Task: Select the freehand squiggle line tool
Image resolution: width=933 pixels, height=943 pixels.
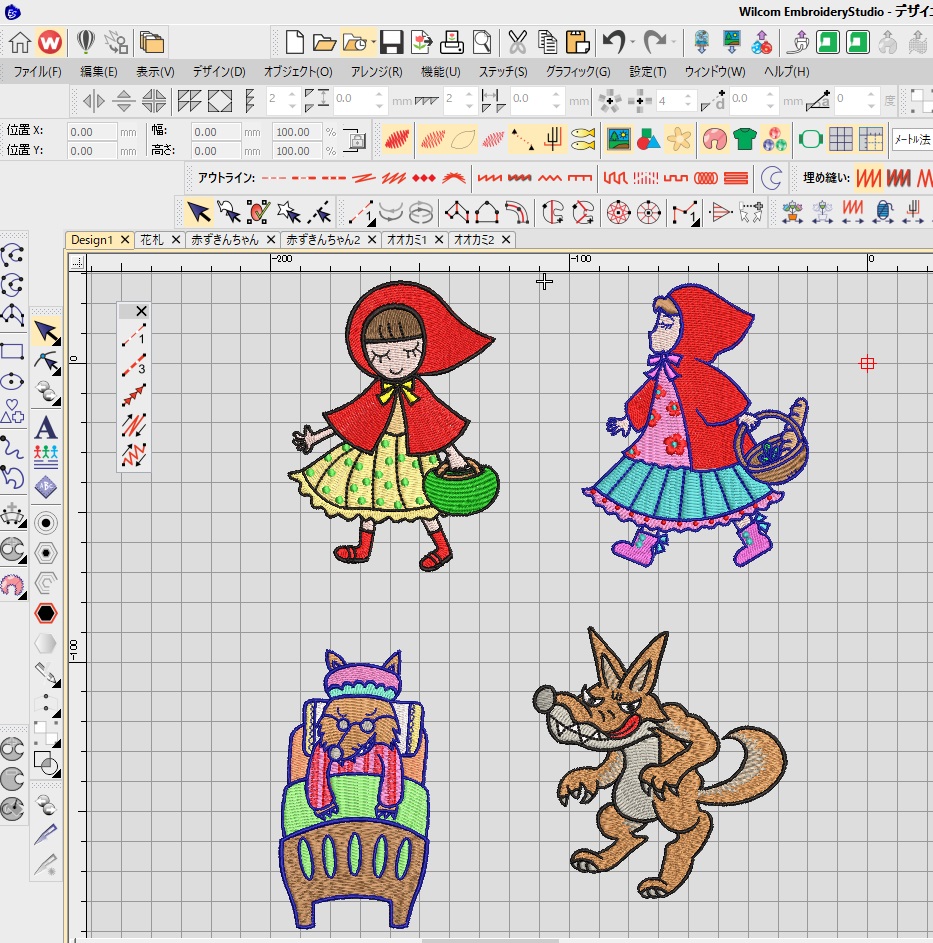Action: click(x=11, y=447)
